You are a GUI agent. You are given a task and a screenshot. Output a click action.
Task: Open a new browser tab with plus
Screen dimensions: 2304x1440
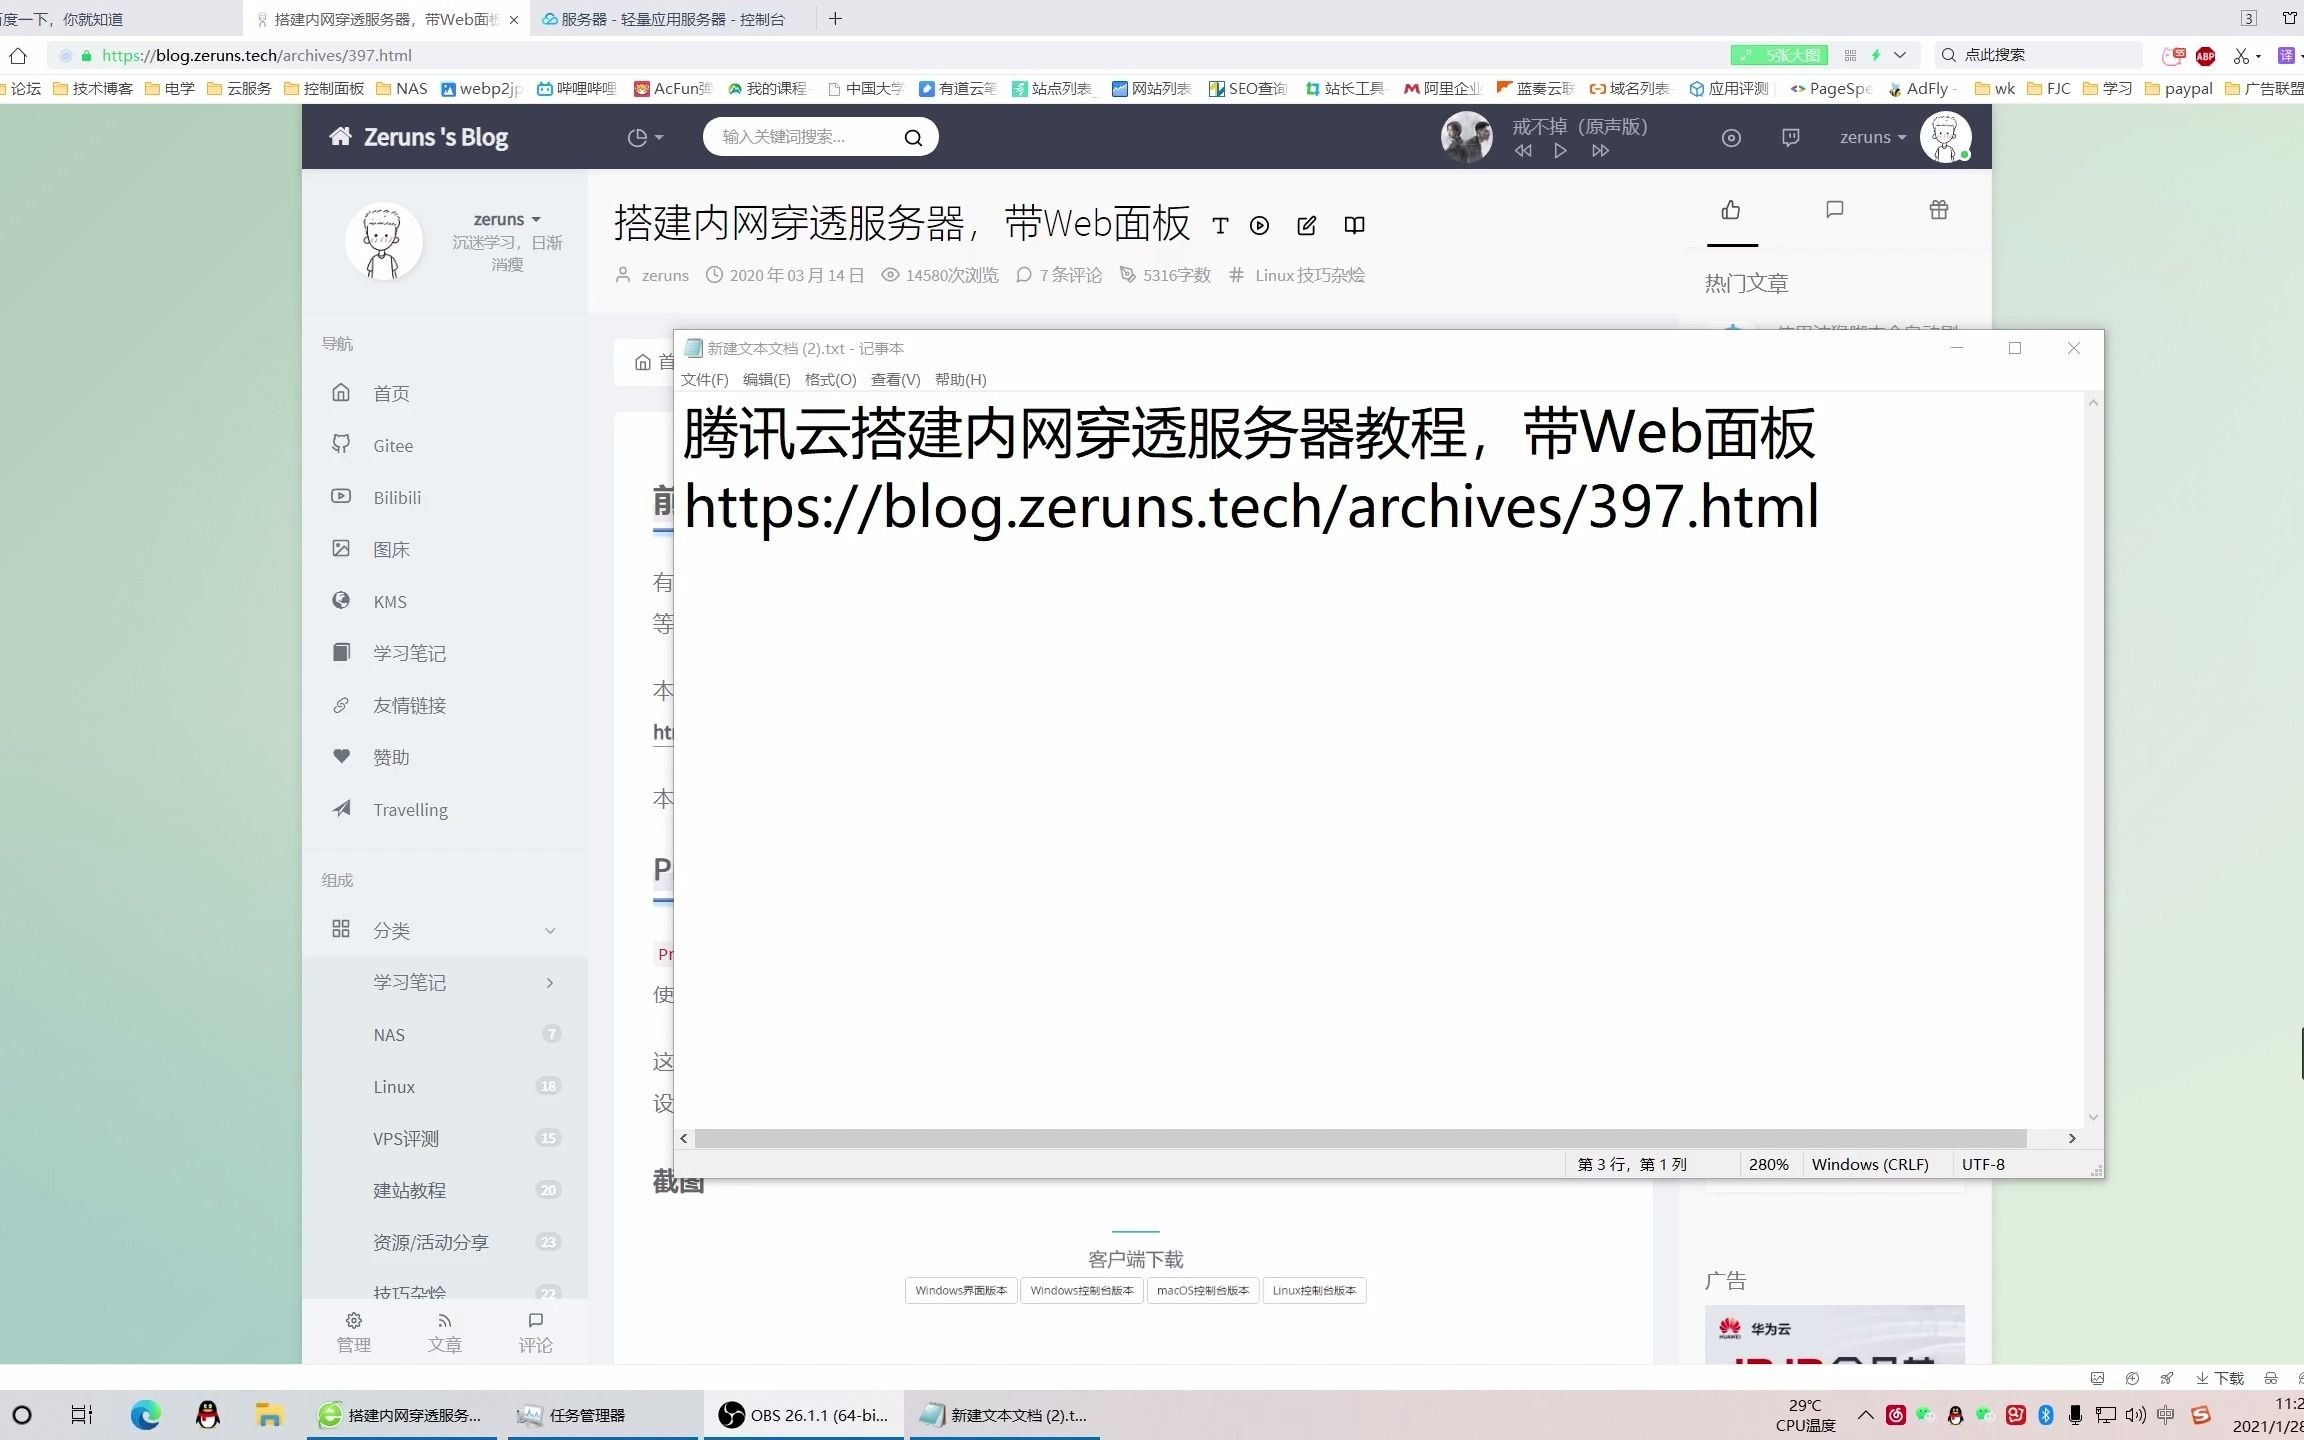coord(835,19)
